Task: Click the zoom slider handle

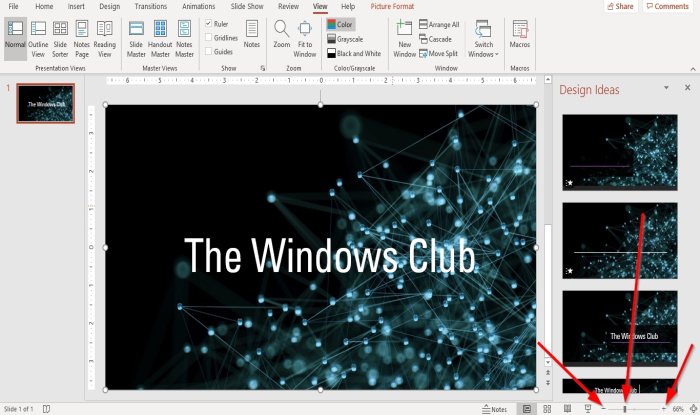Action: (x=625, y=409)
